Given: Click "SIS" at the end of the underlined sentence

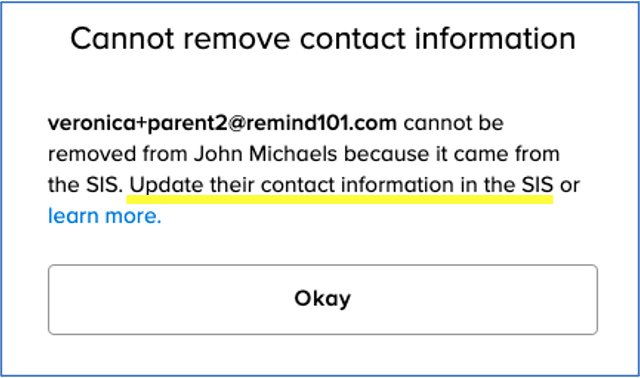Looking at the screenshot, I should [537, 185].
